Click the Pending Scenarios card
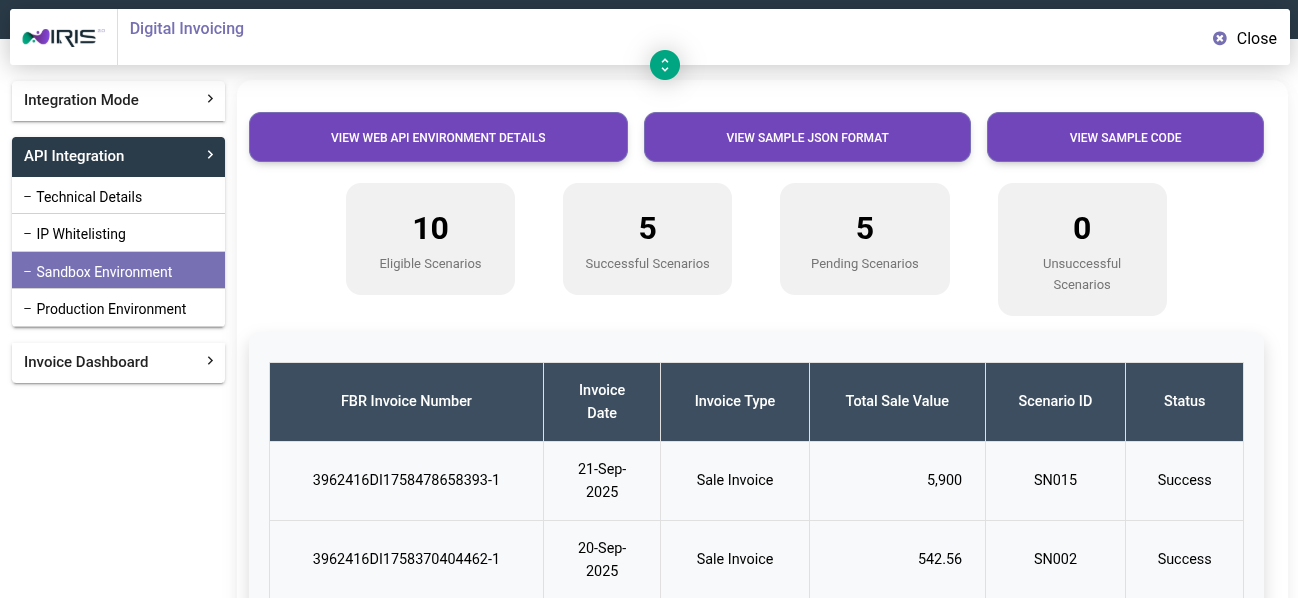Image resolution: width=1298 pixels, height=598 pixels. 865,239
